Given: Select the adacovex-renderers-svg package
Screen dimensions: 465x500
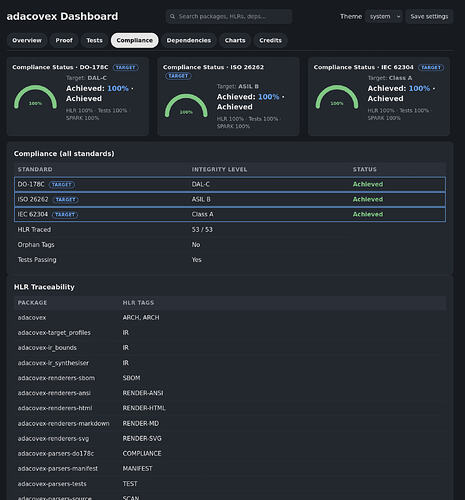Looking at the screenshot, I should click(x=53, y=438).
